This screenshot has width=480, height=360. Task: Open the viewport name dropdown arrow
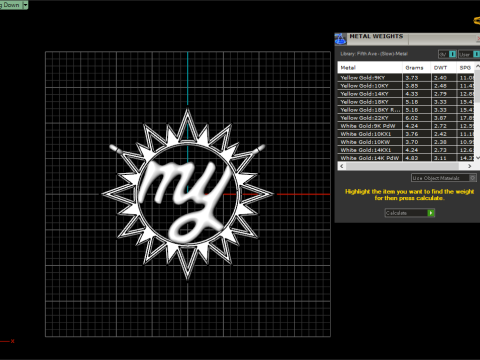pyautogui.click(x=25, y=5)
